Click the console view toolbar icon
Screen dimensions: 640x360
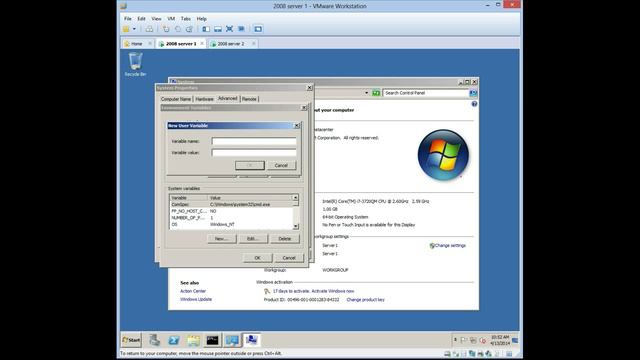coord(258,29)
